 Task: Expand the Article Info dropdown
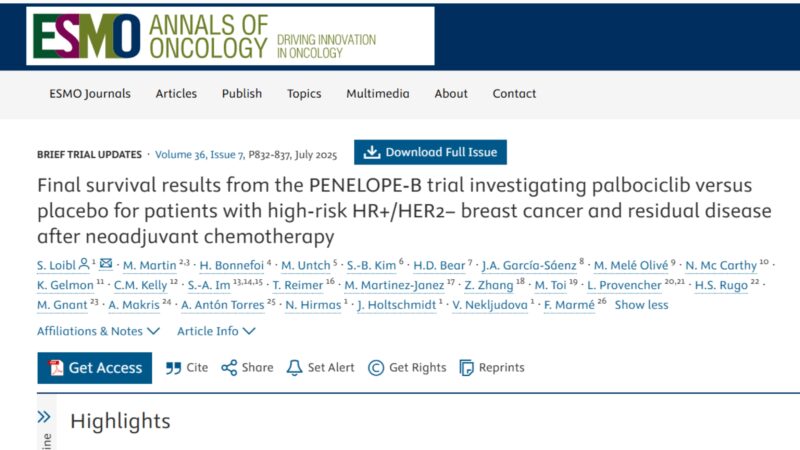coord(216,331)
